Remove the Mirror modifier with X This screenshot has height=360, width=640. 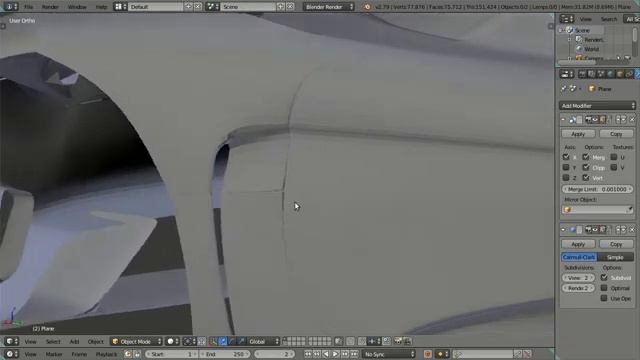[632, 120]
